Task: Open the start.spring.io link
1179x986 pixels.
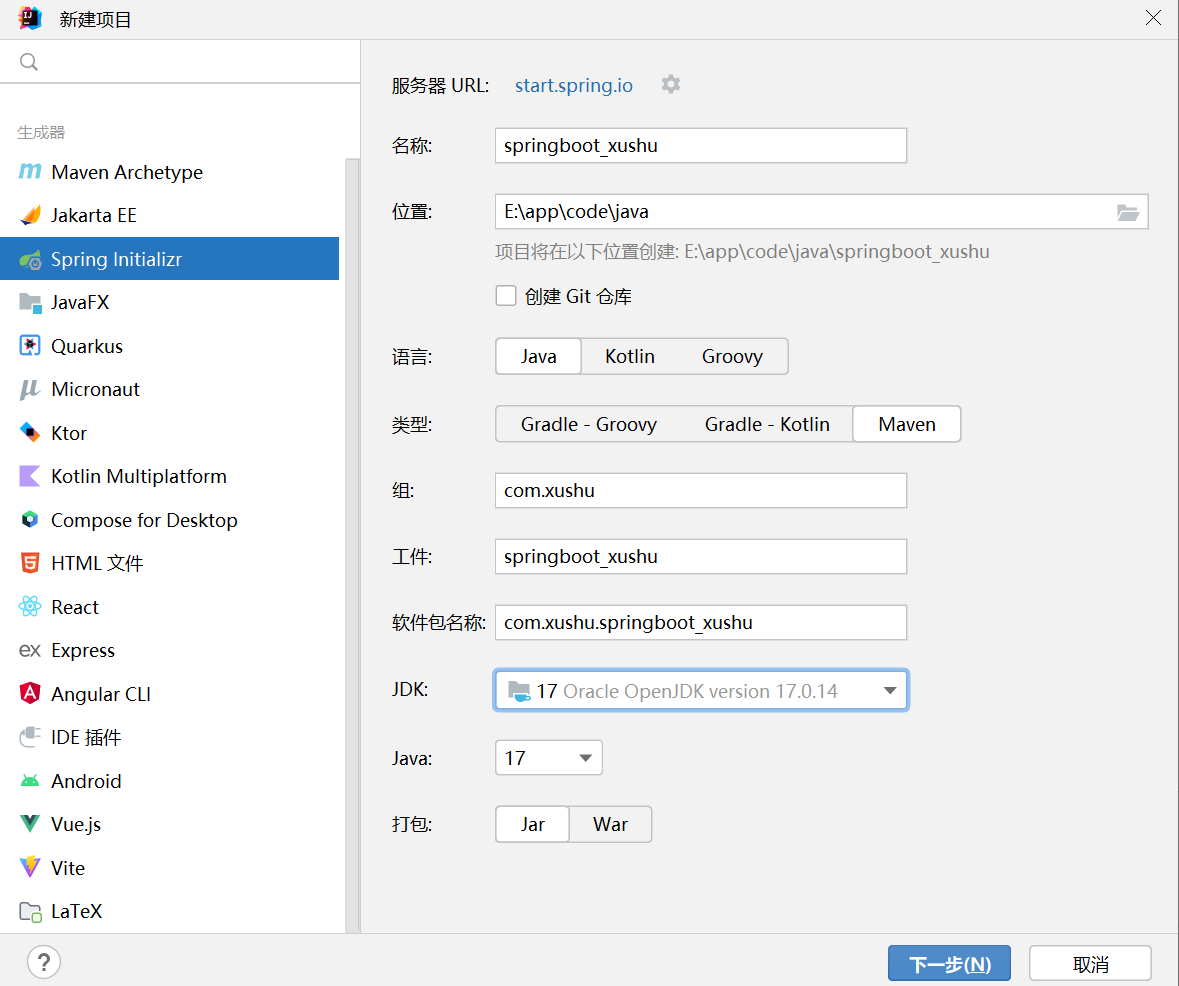Action: (x=574, y=85)
